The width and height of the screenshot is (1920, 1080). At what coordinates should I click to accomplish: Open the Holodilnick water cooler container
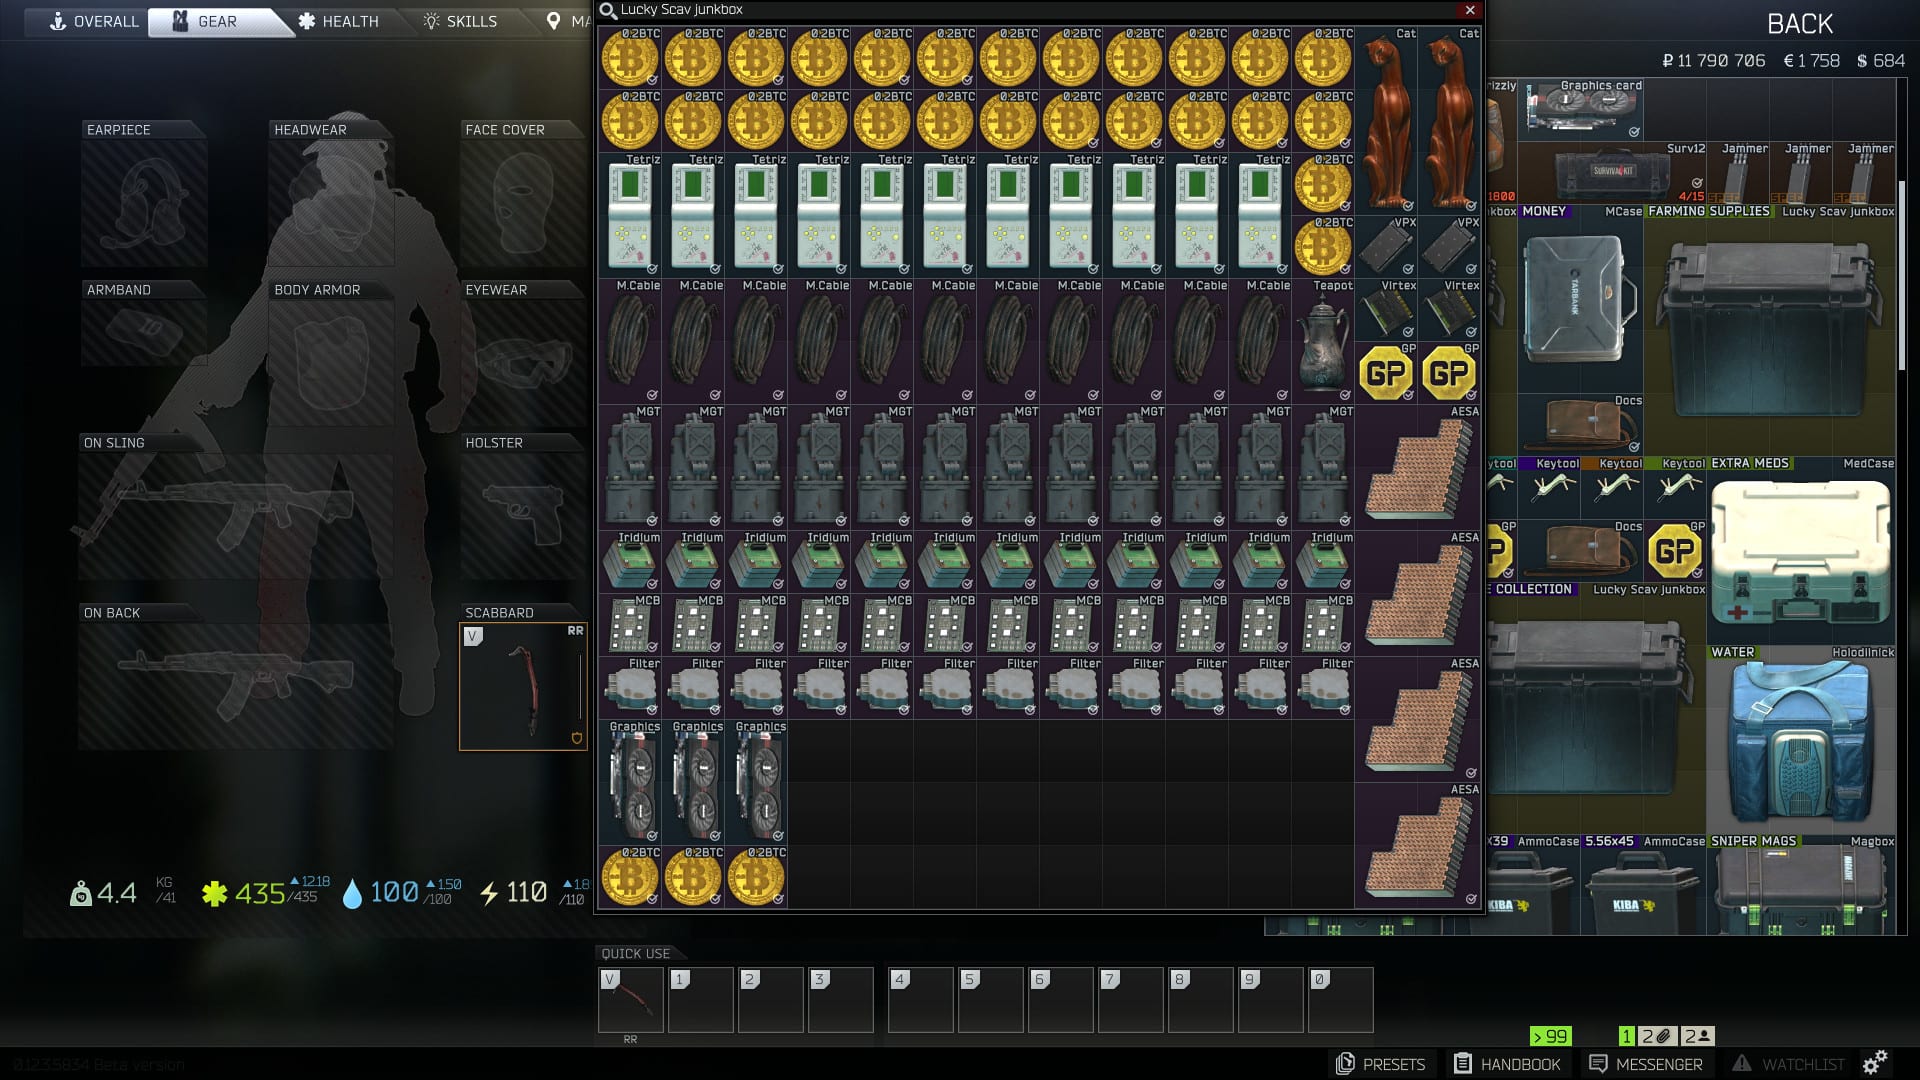tap(1800, 742)
